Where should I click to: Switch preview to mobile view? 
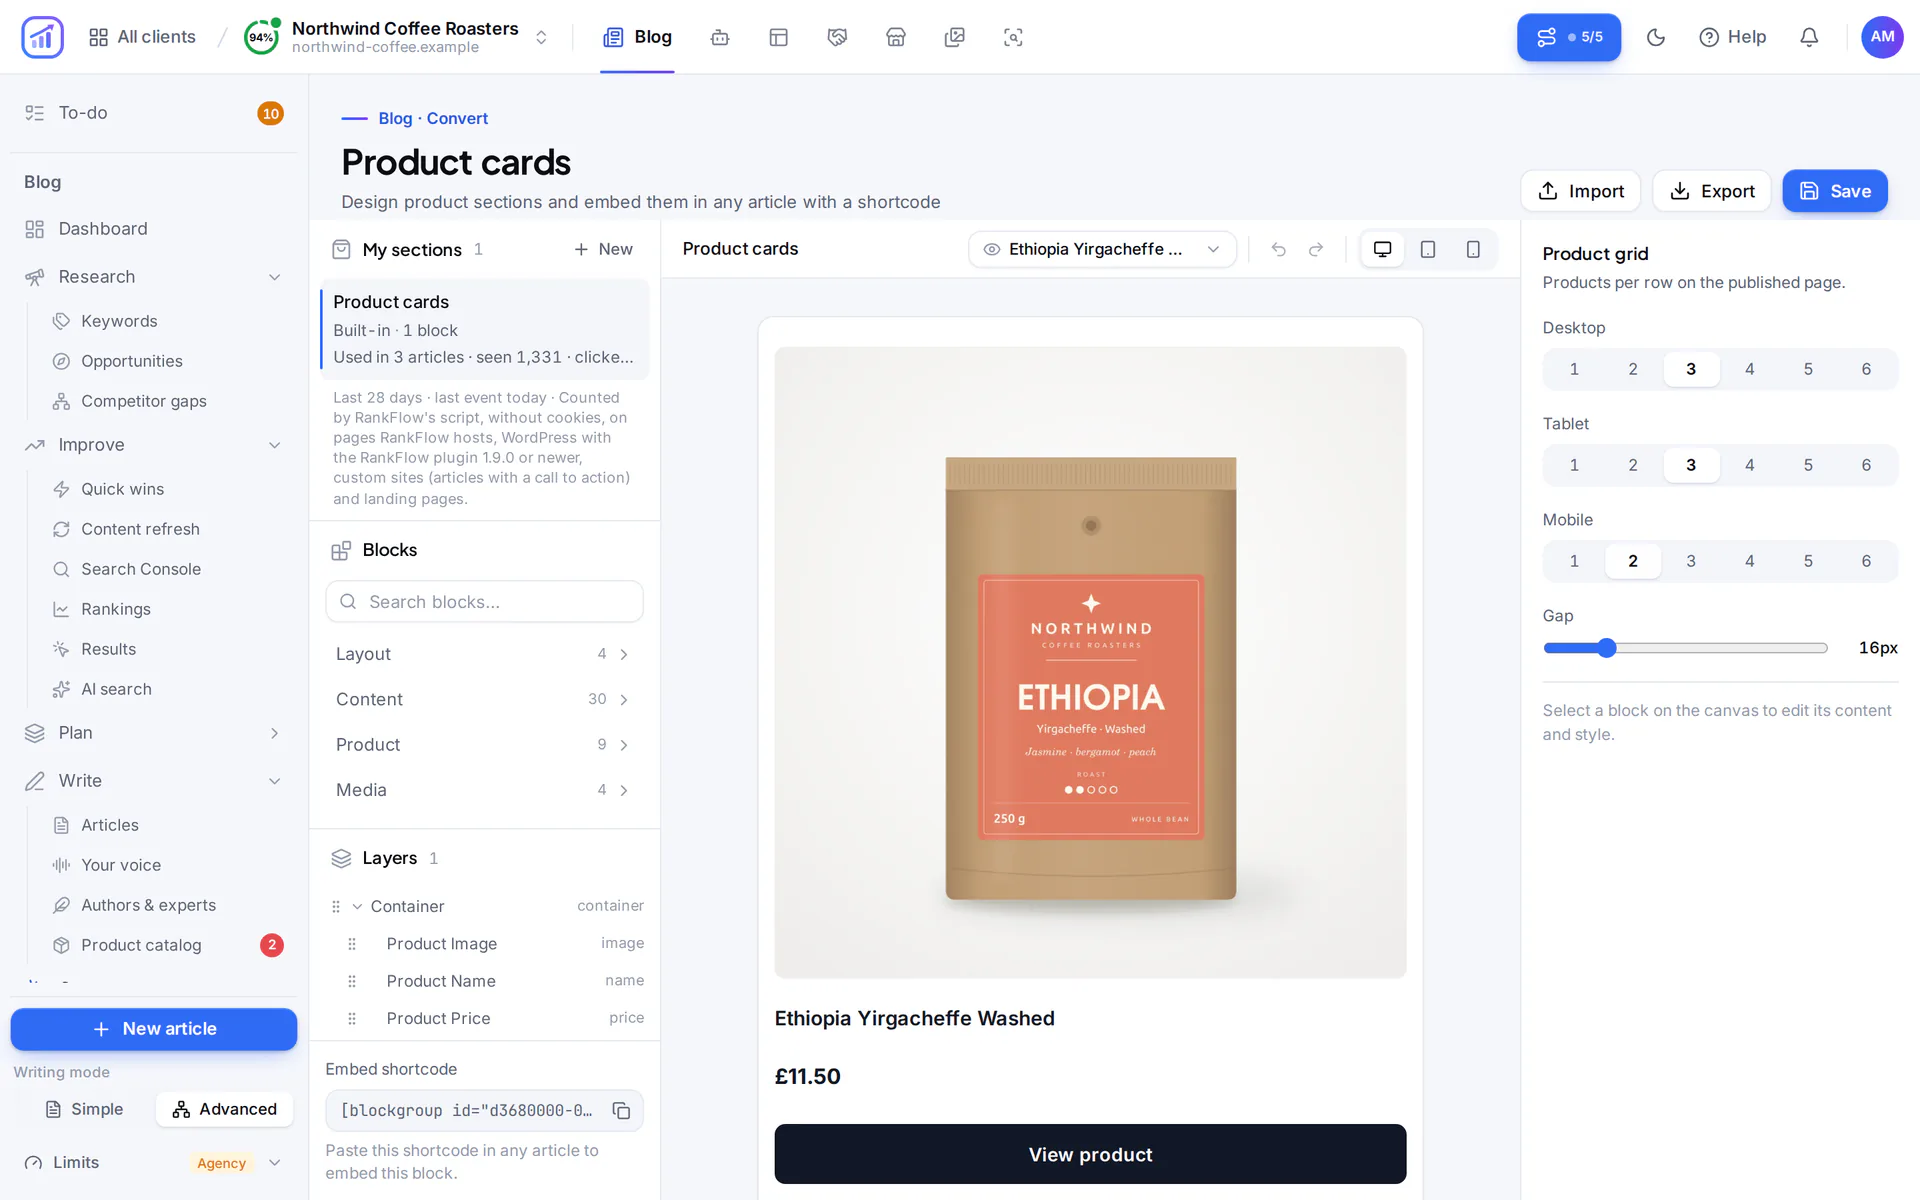(1473, 249)
